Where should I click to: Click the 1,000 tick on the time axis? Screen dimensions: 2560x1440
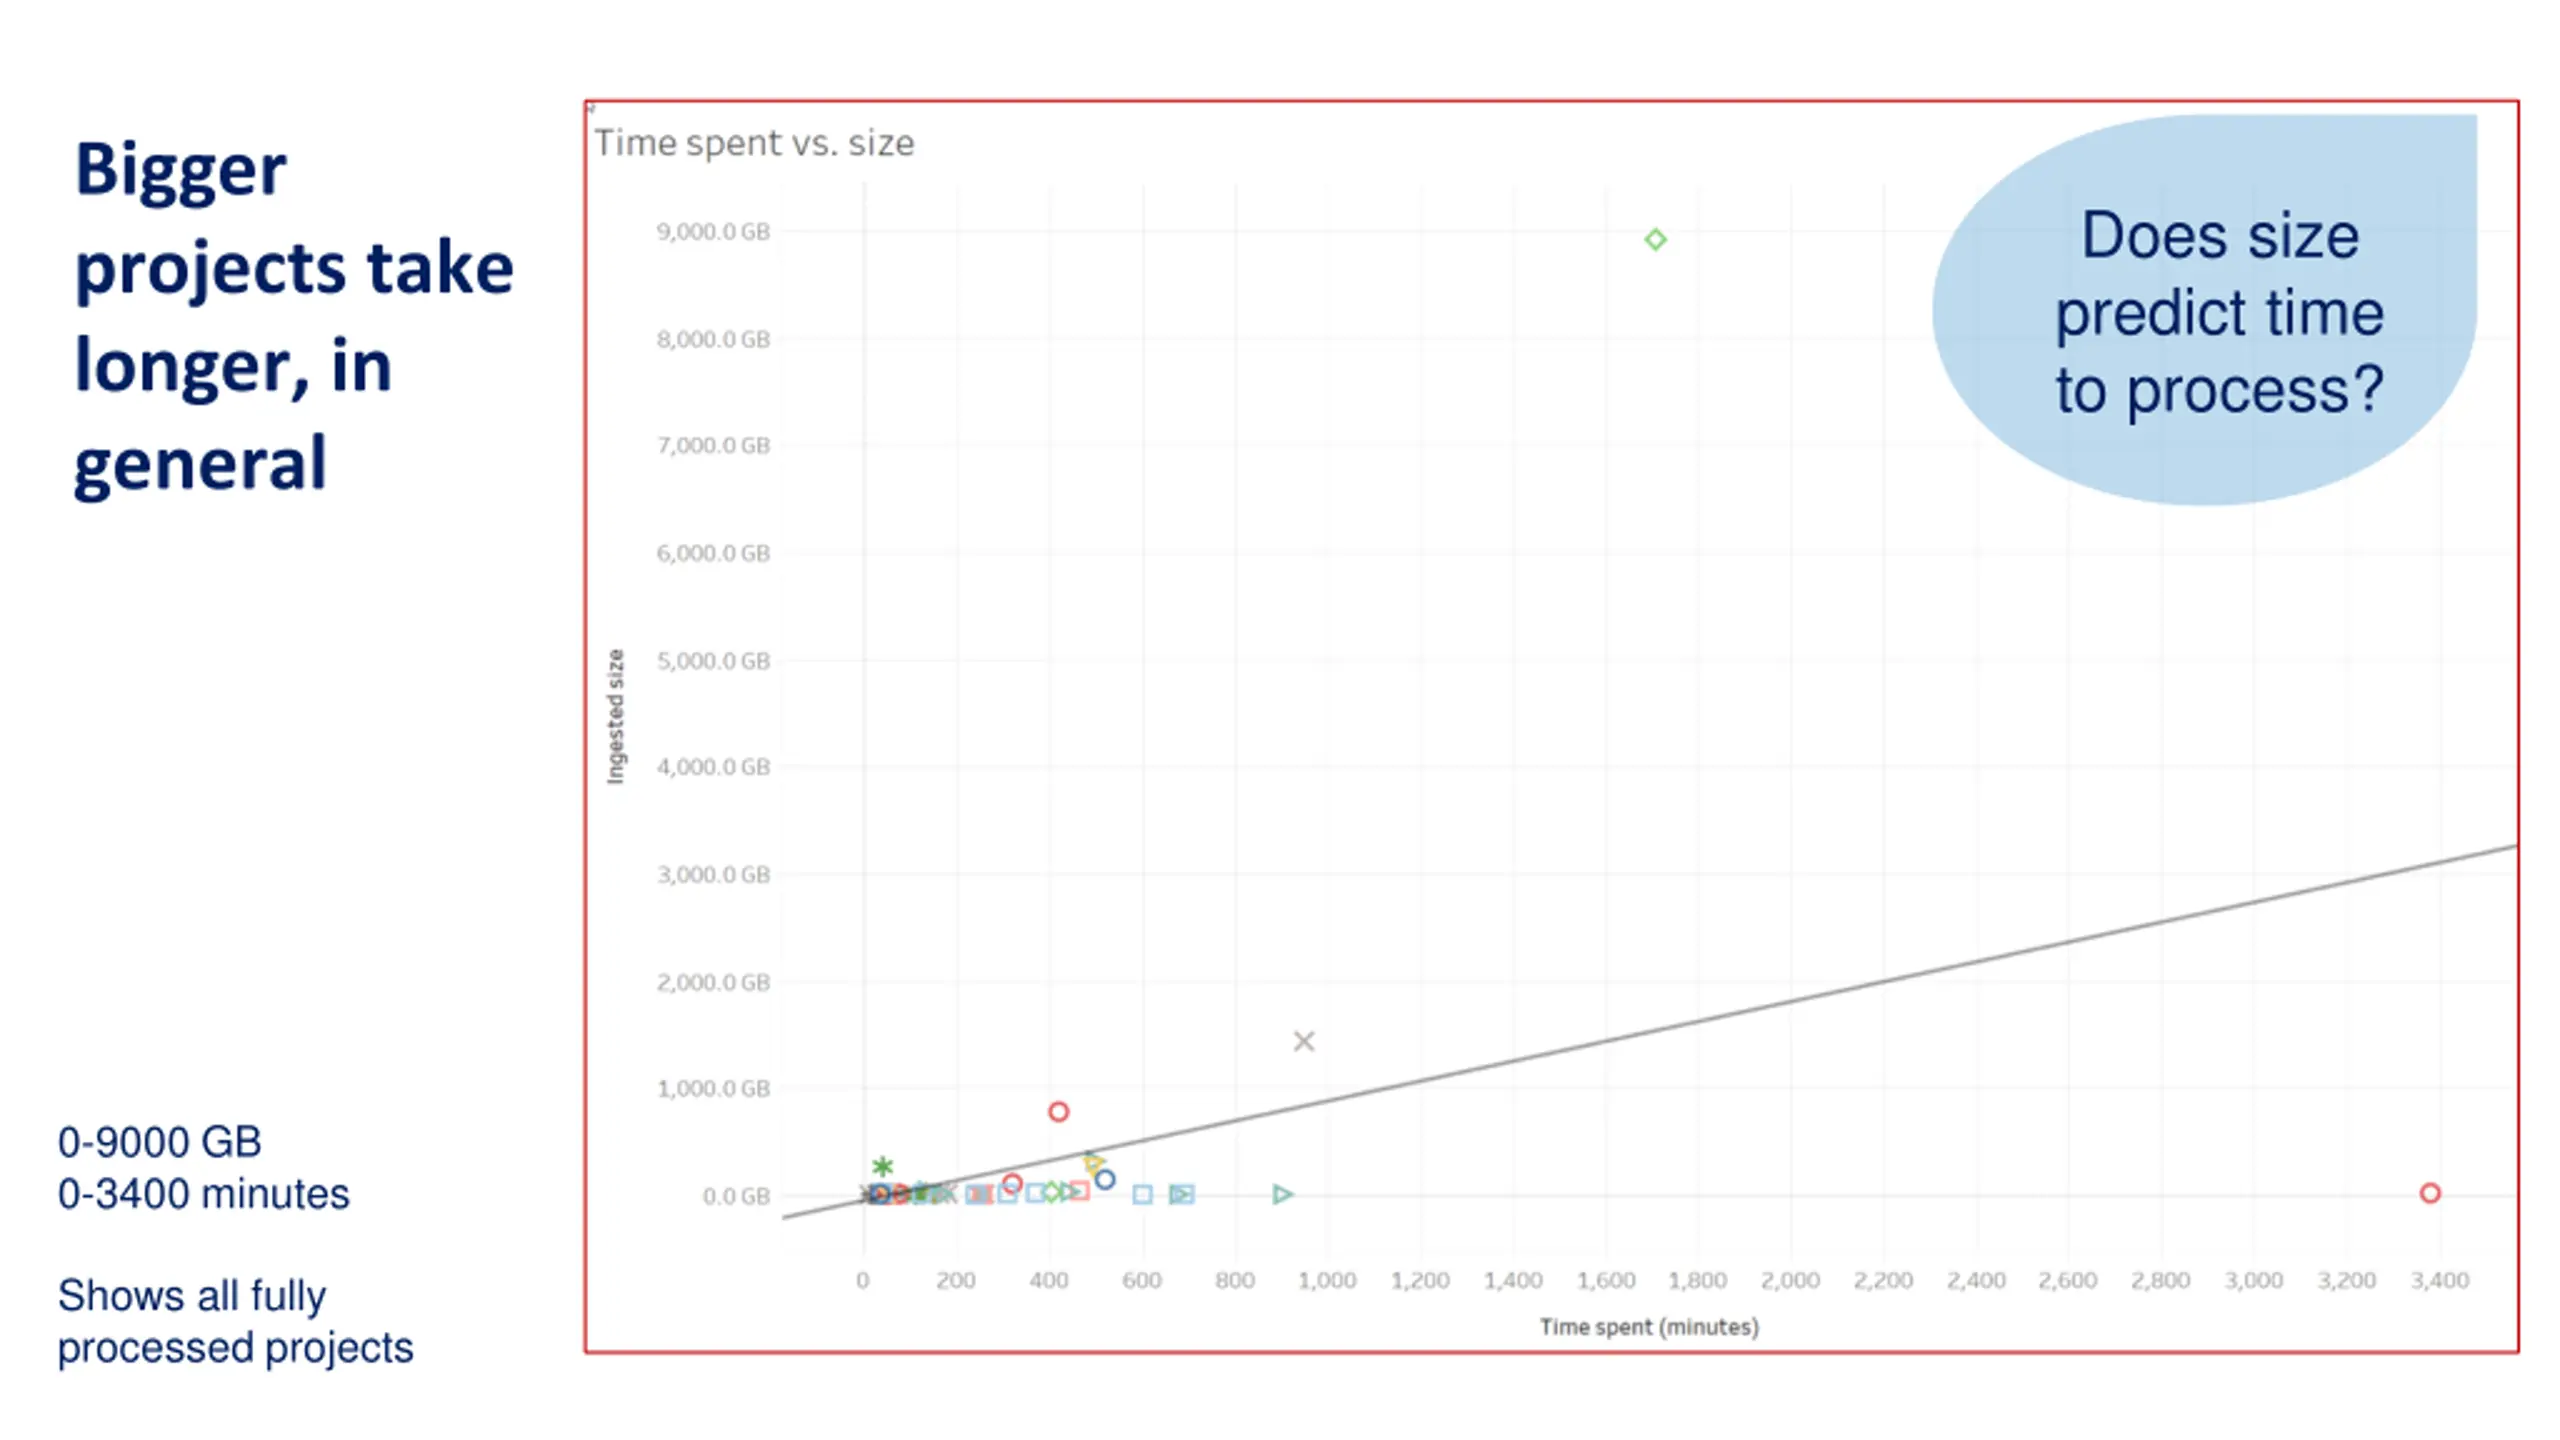1327,1280
